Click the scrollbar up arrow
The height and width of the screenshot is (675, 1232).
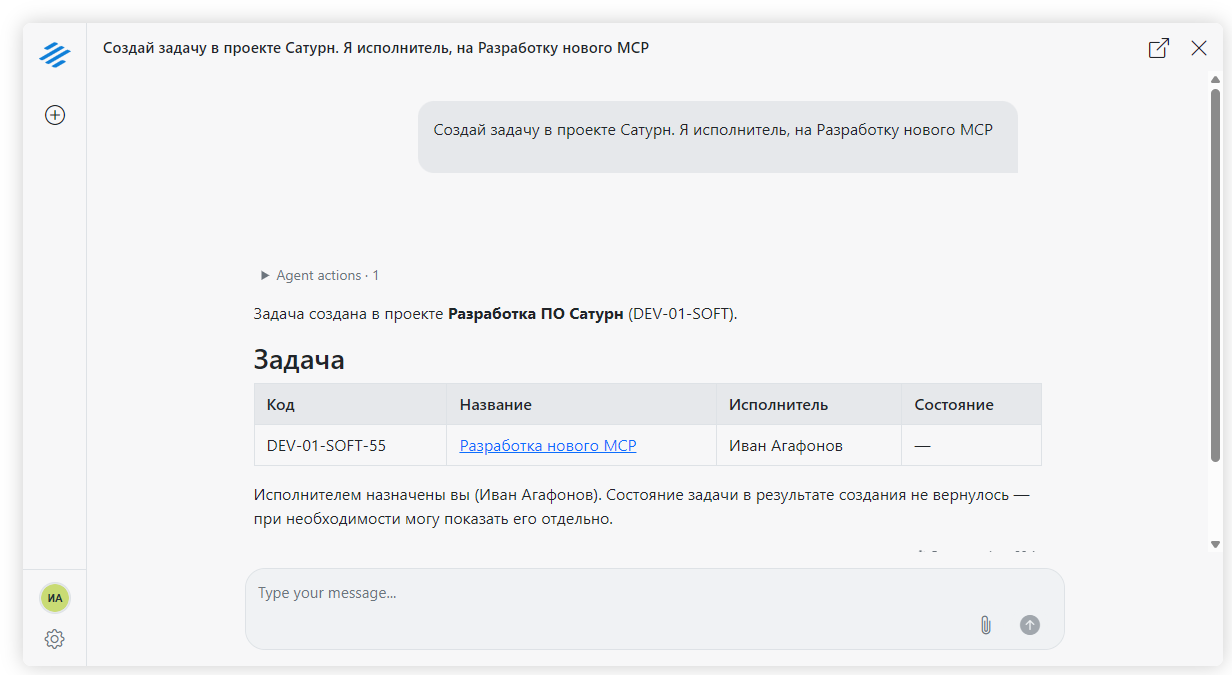[1215, 80]
